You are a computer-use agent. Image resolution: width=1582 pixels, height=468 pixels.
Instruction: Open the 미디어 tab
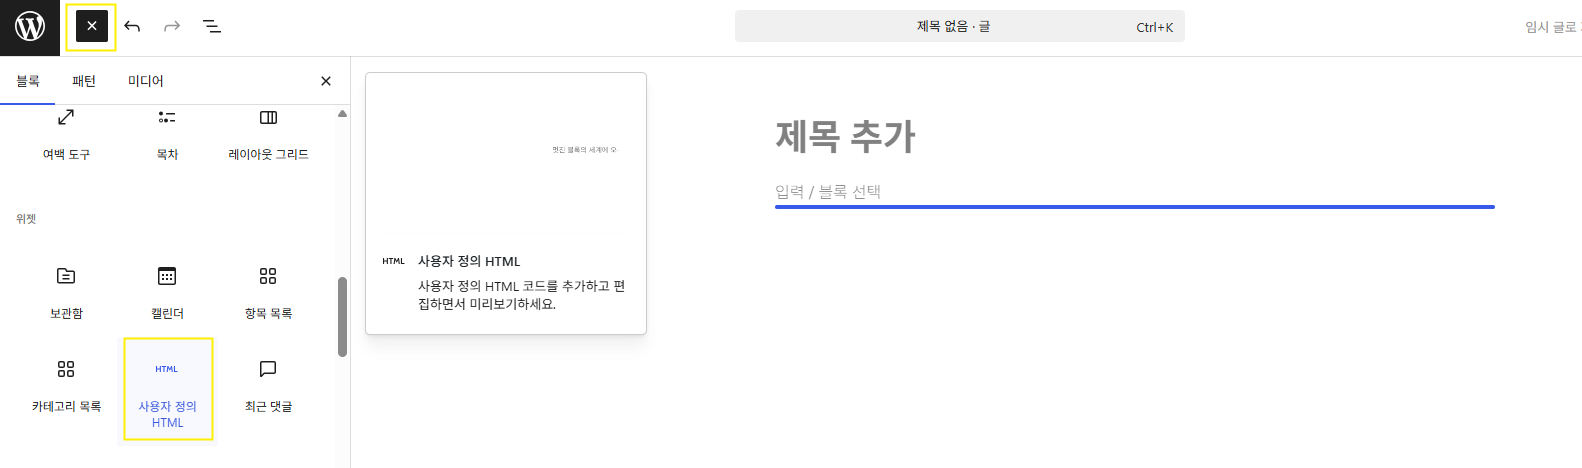point(145,81)
